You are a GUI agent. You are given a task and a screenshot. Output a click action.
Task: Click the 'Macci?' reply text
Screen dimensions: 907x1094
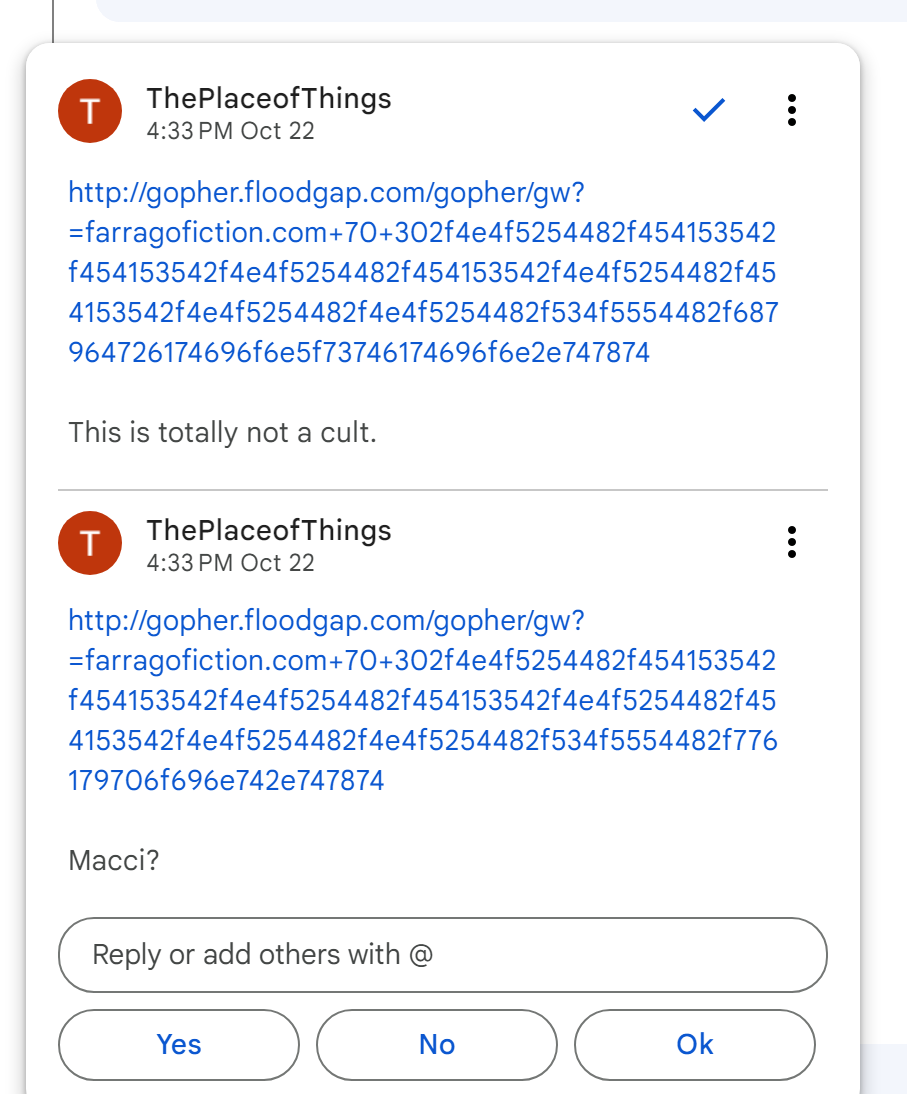point(114,861)
